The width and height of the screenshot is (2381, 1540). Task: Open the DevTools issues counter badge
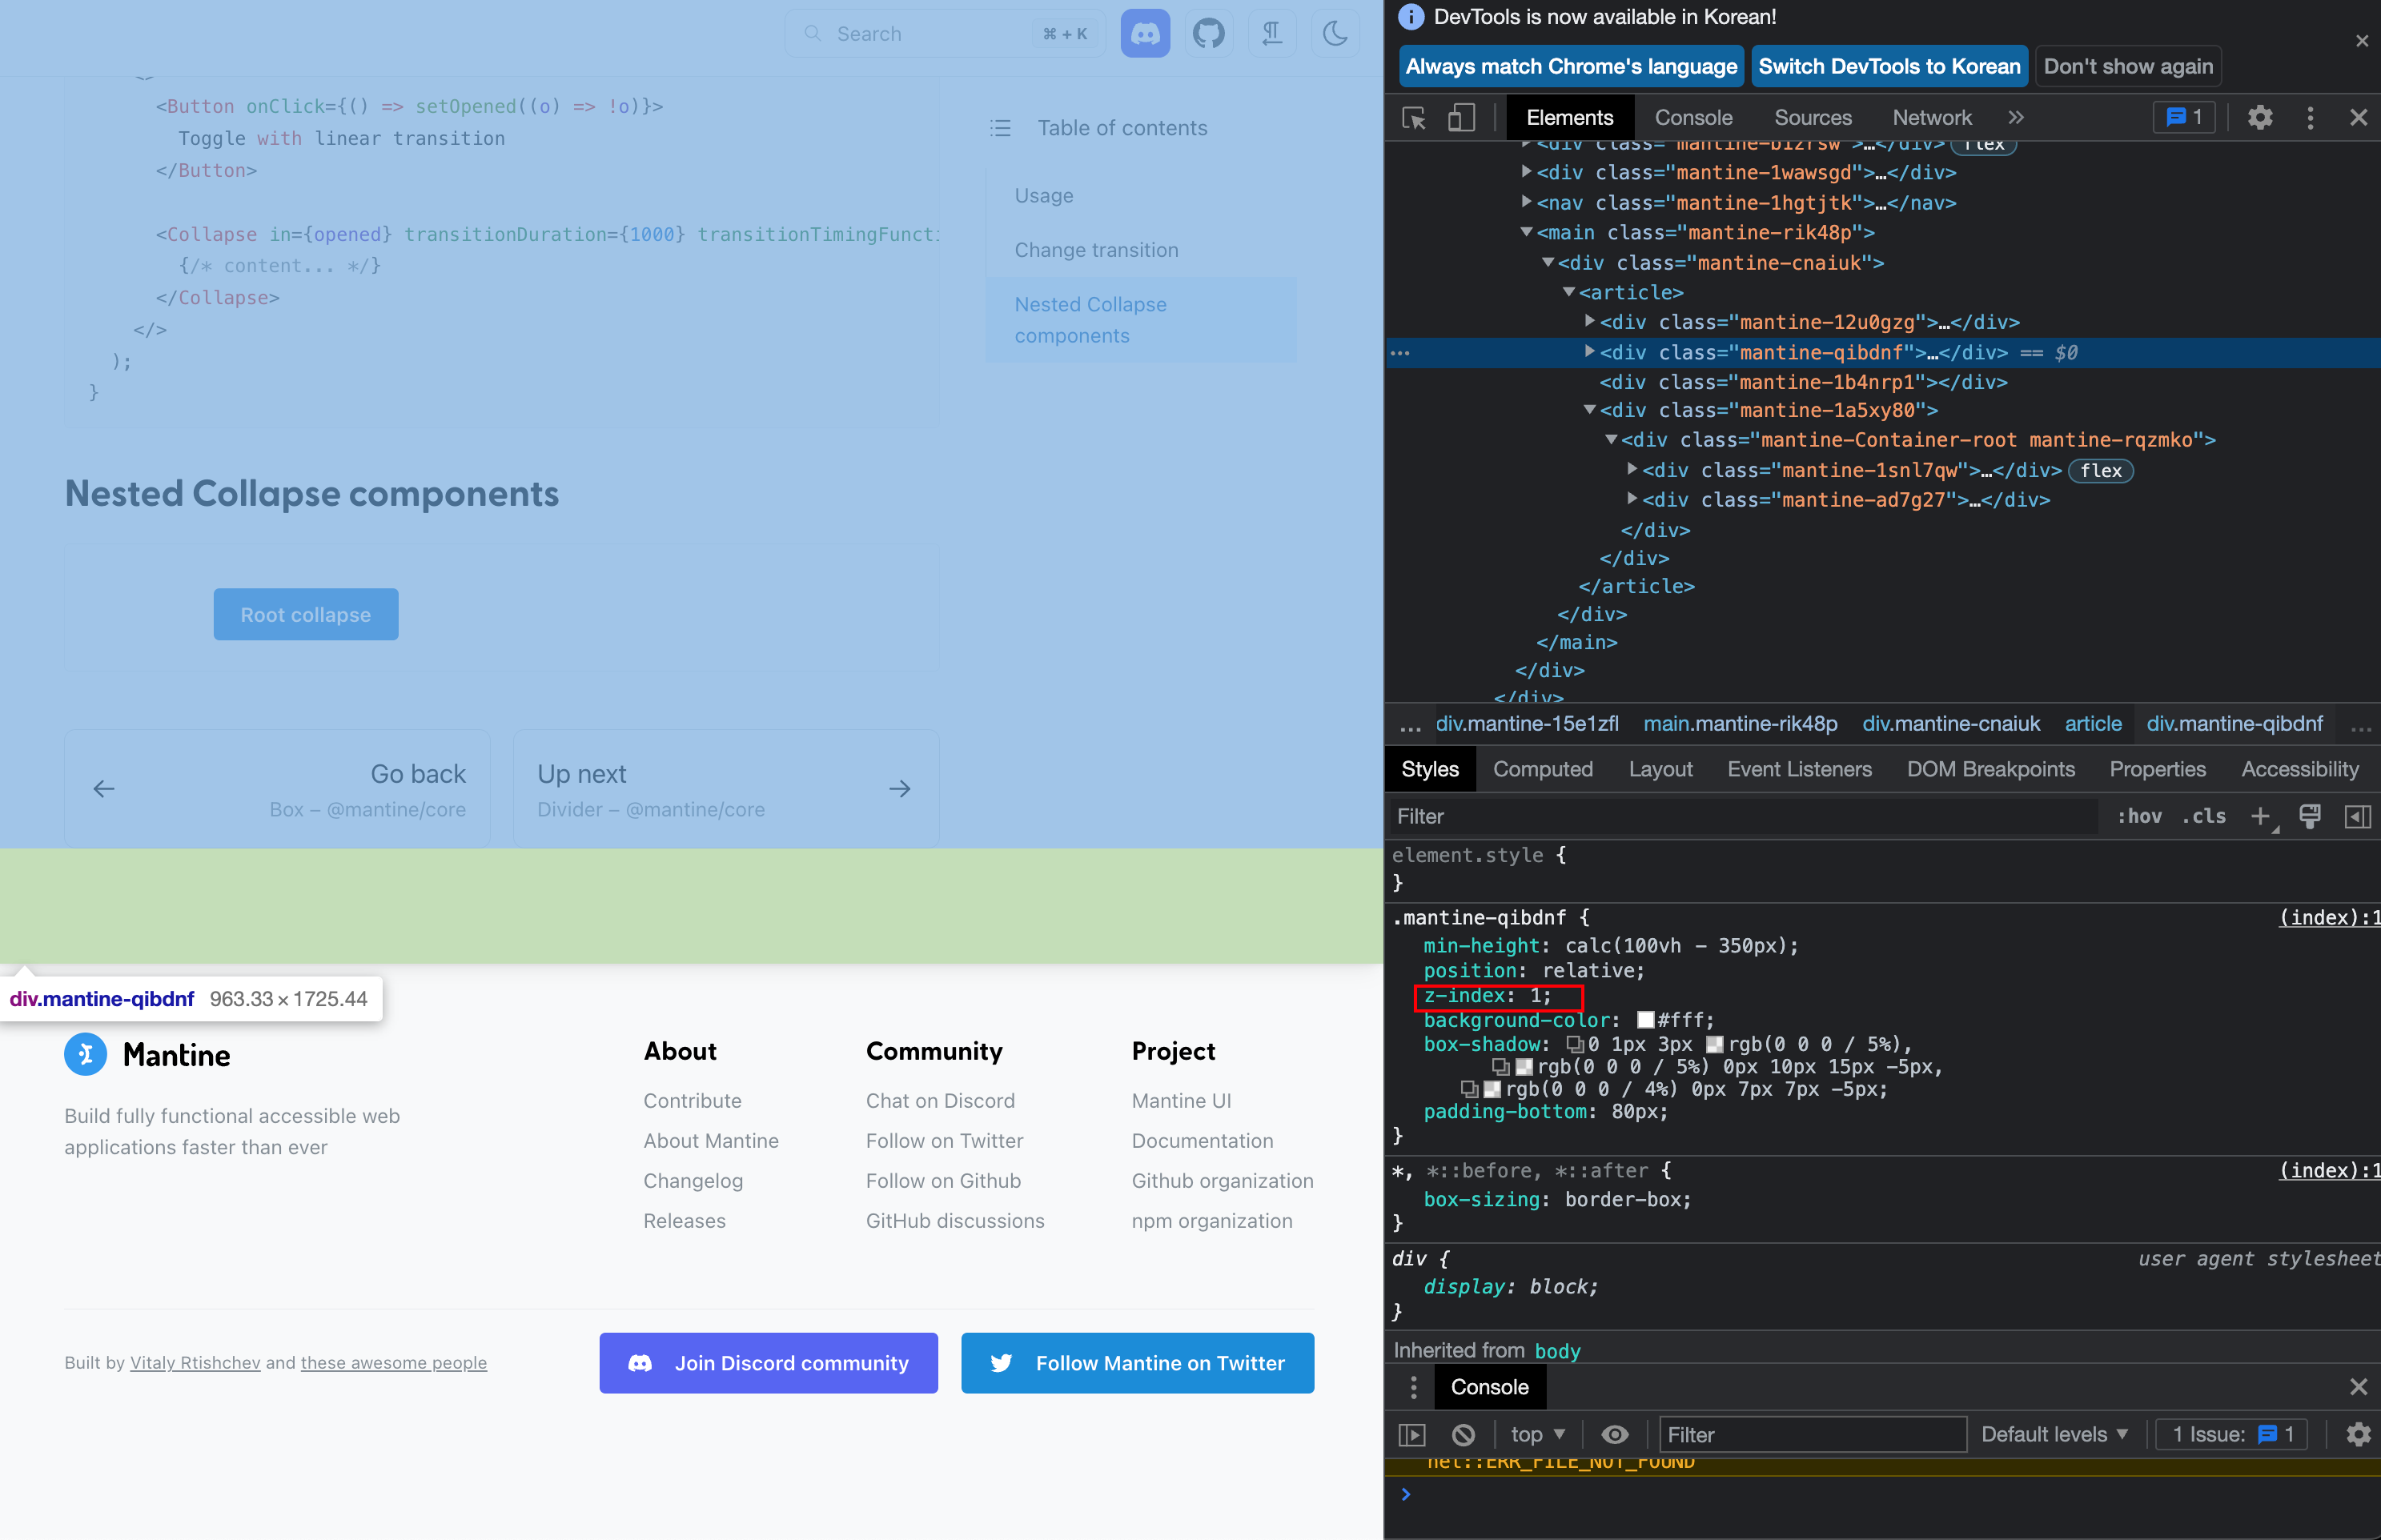tap(2184, 118)
